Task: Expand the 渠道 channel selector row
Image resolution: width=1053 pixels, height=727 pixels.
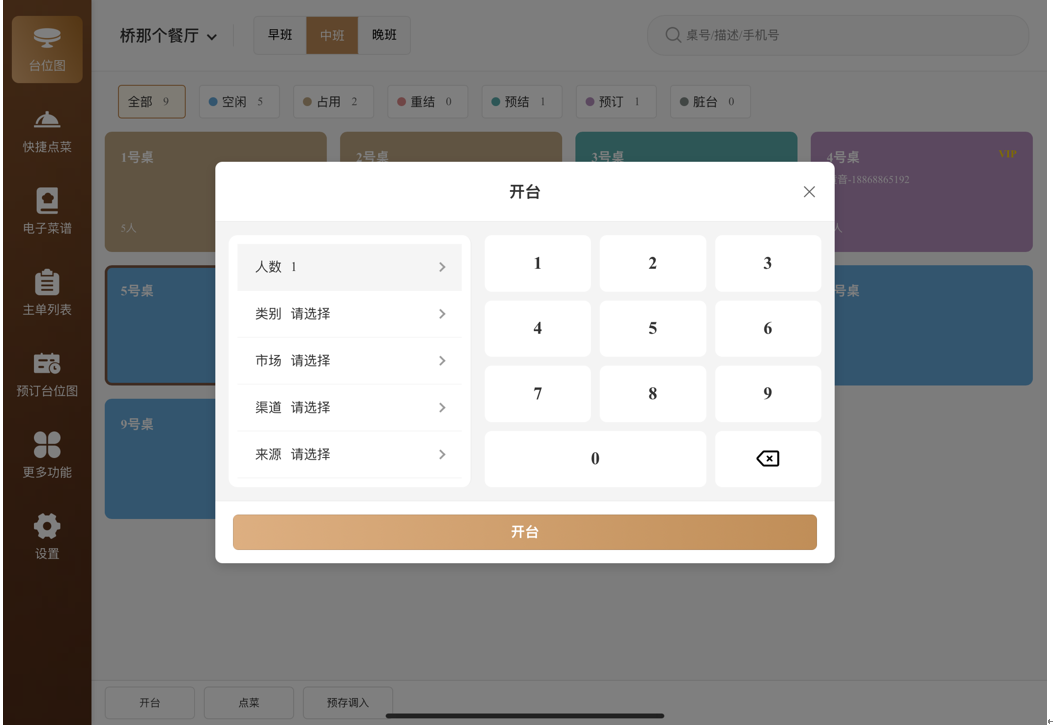Action: [x=349, y=408]
